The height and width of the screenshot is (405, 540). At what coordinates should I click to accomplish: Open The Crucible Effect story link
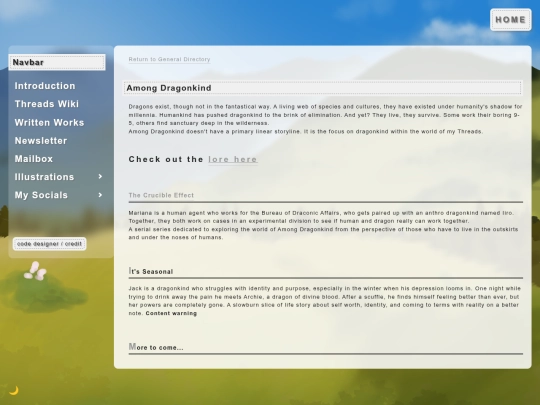point(161,195)
